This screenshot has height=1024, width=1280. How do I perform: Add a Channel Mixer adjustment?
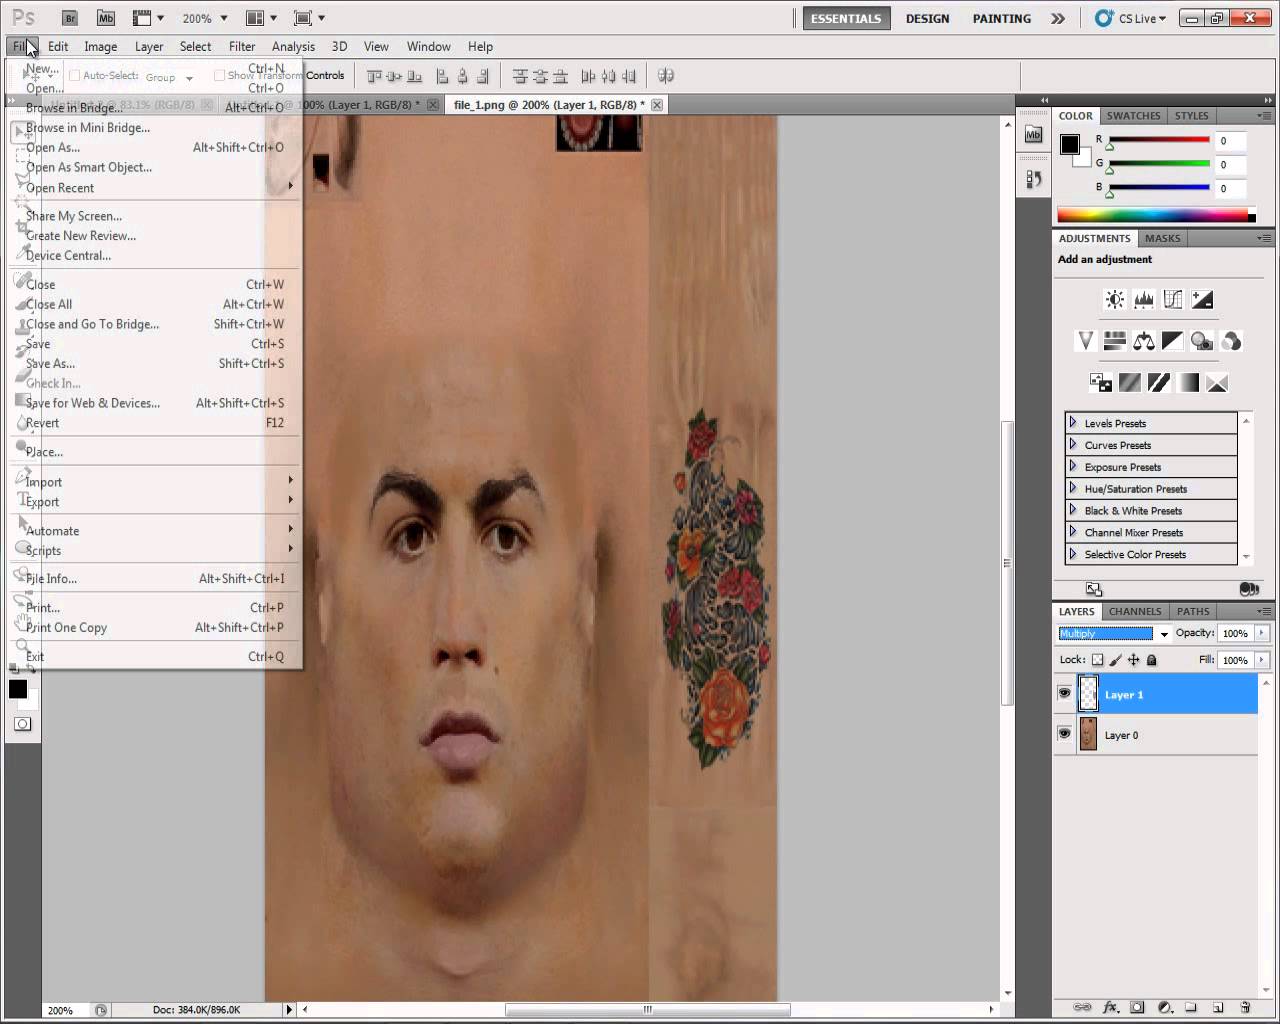[1232, 341]
